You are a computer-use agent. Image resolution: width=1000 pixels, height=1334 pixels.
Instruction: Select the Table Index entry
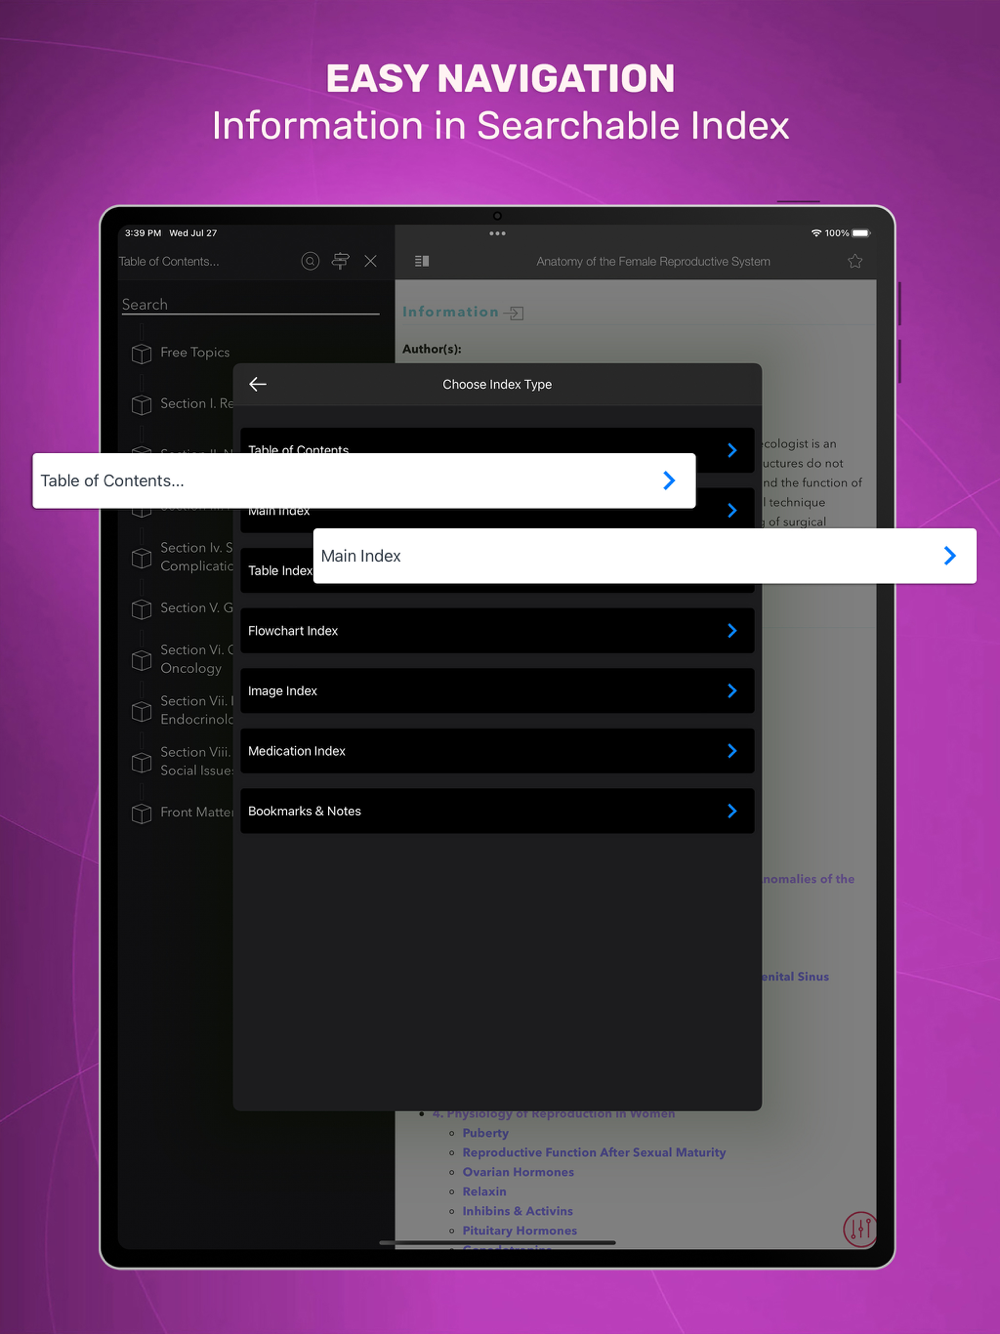coord(279,571)
